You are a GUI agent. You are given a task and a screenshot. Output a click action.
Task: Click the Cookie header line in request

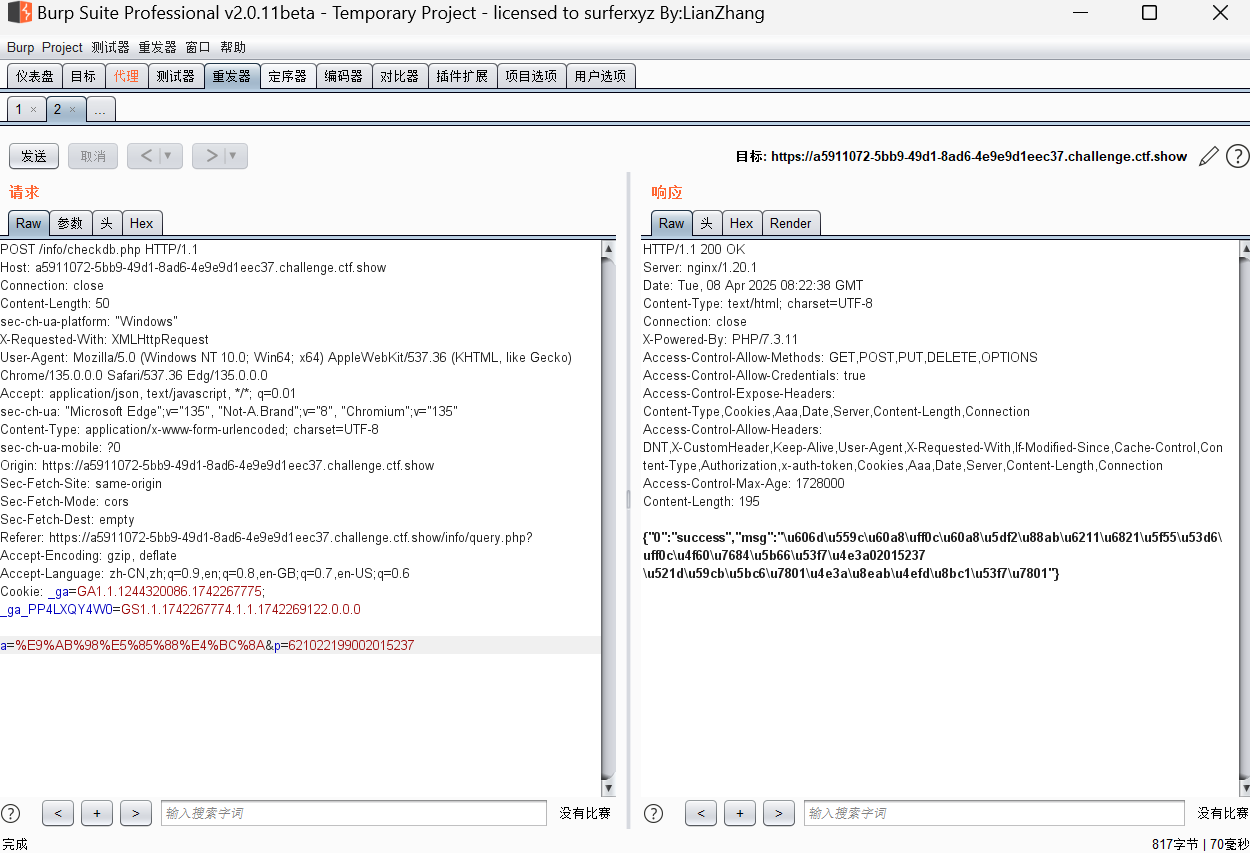[x=132, y=591]
